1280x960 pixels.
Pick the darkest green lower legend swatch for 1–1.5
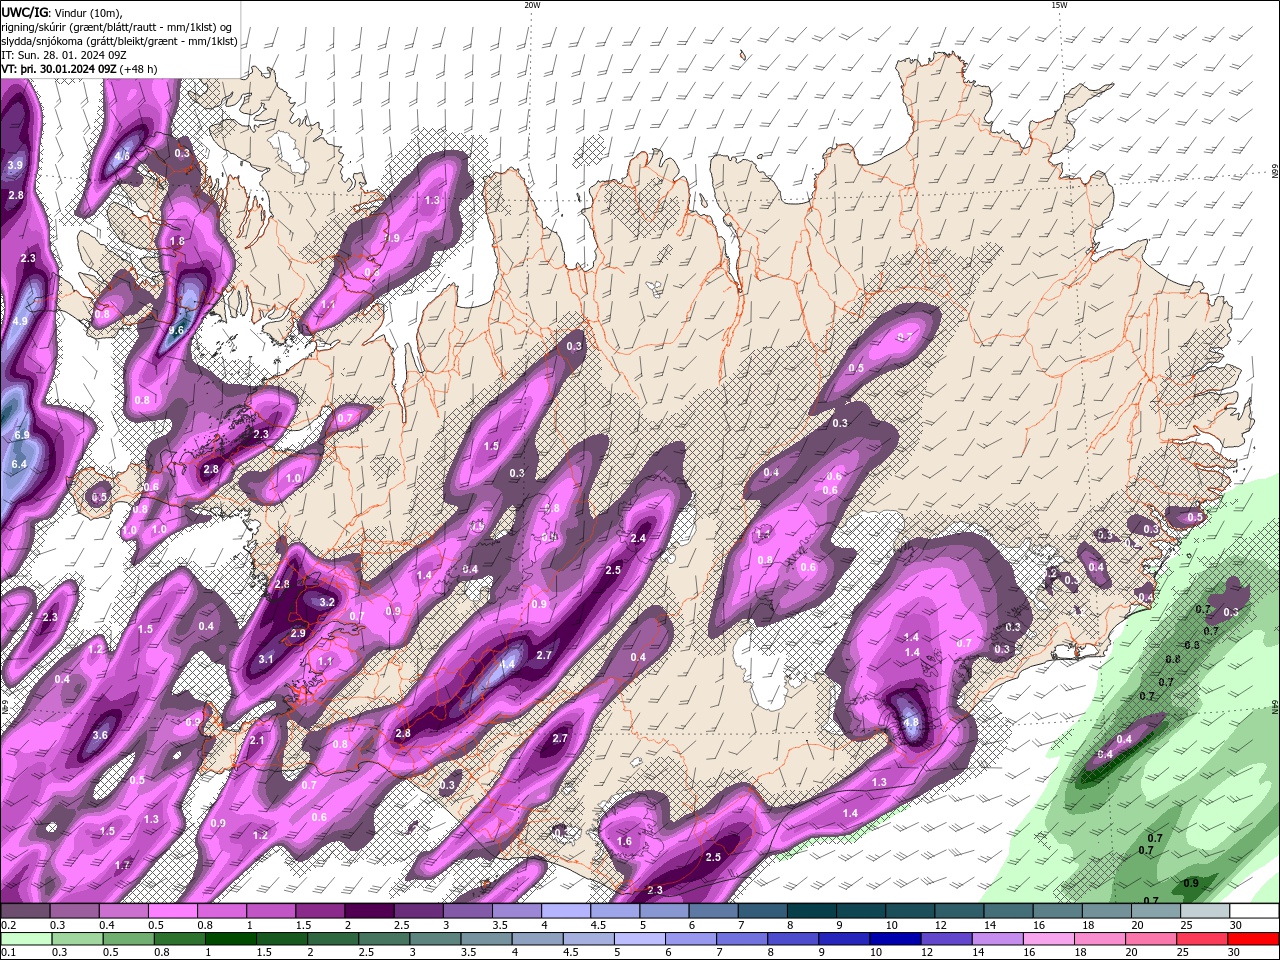(x=230, y=939)
